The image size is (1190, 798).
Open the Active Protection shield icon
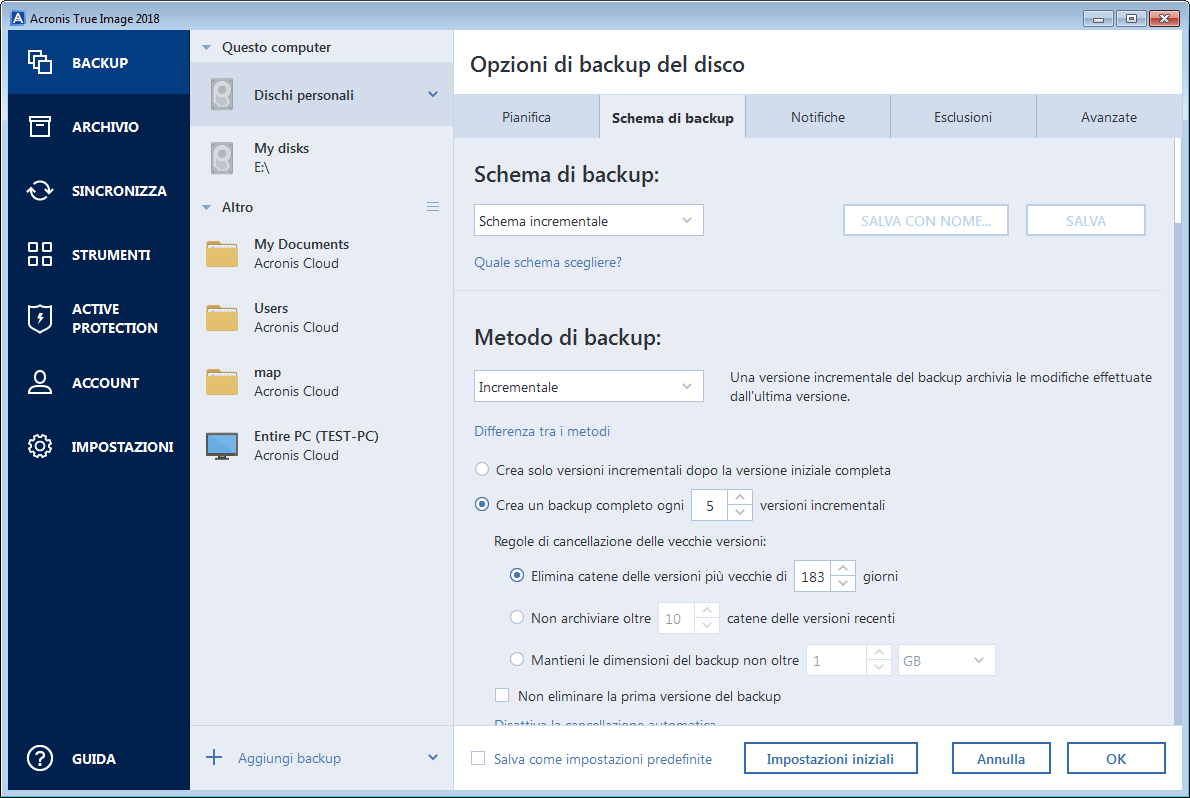(x=39, y=319)
